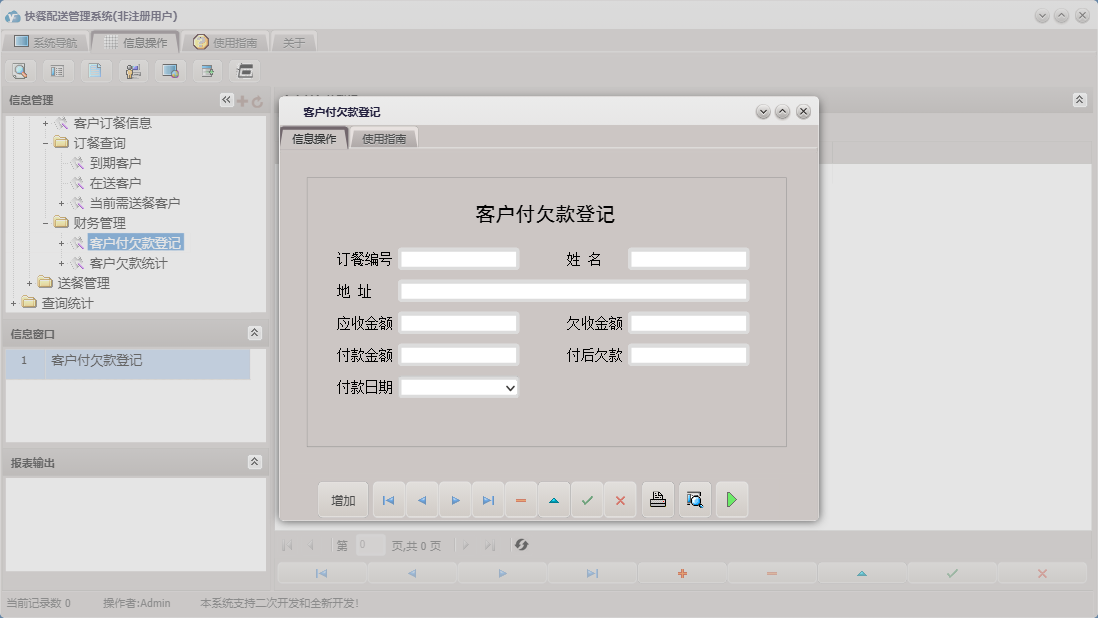The width and height of the screenshot is (1098, 618).
Task: Click the first-record navigation arrow in dialog
Action: click(388, 499)
